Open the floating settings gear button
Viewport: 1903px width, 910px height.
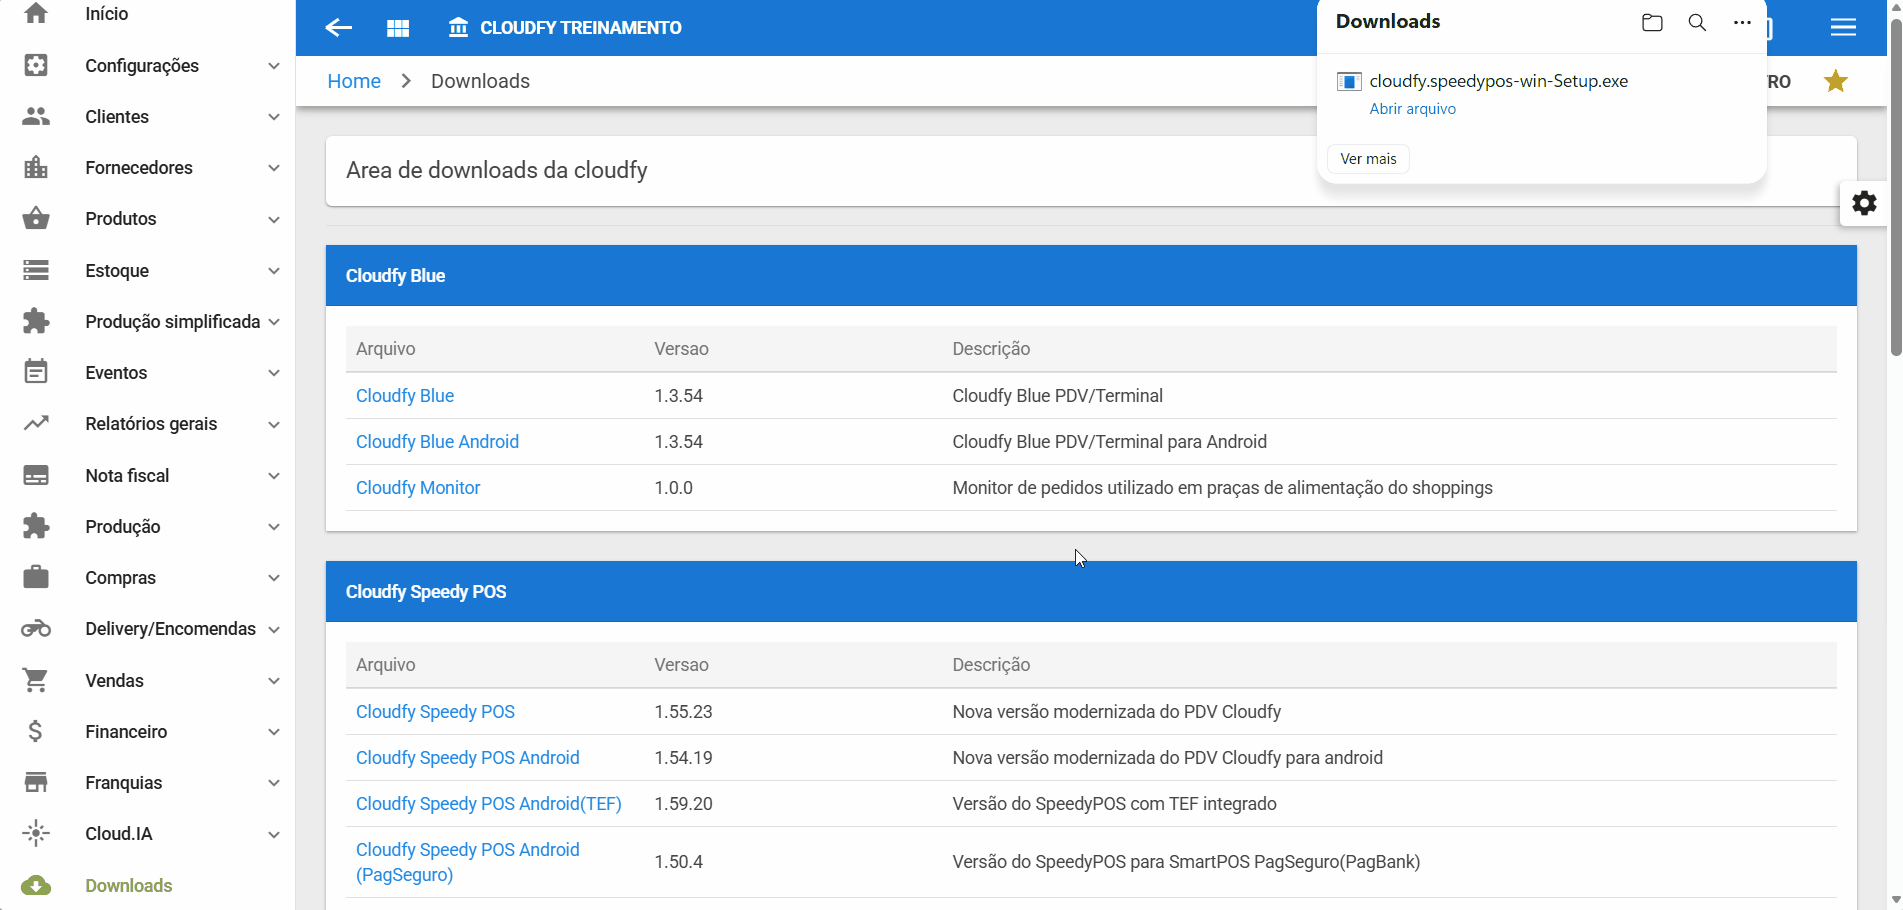coord(1864,203)
